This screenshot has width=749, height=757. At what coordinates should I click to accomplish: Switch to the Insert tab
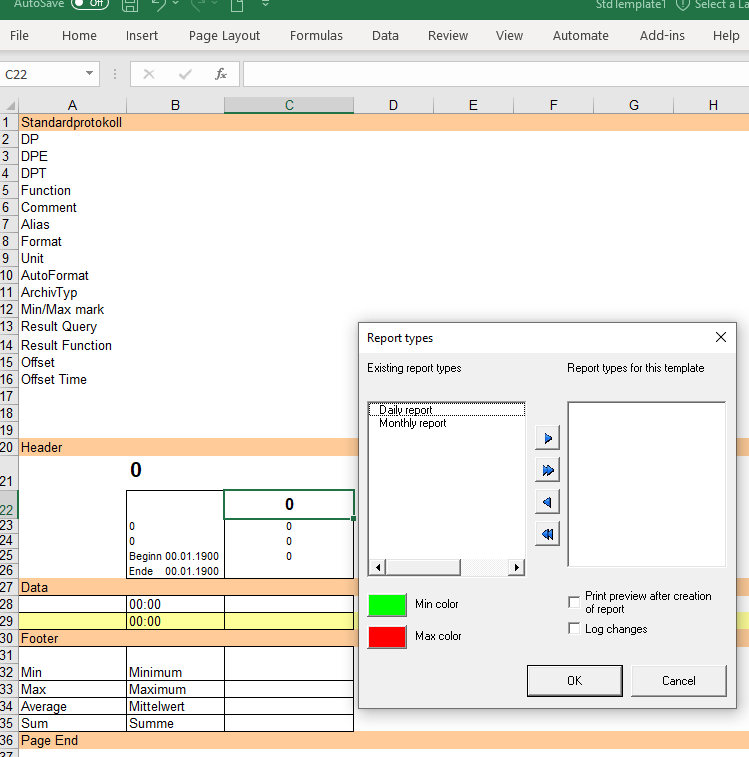coord(141,35)
